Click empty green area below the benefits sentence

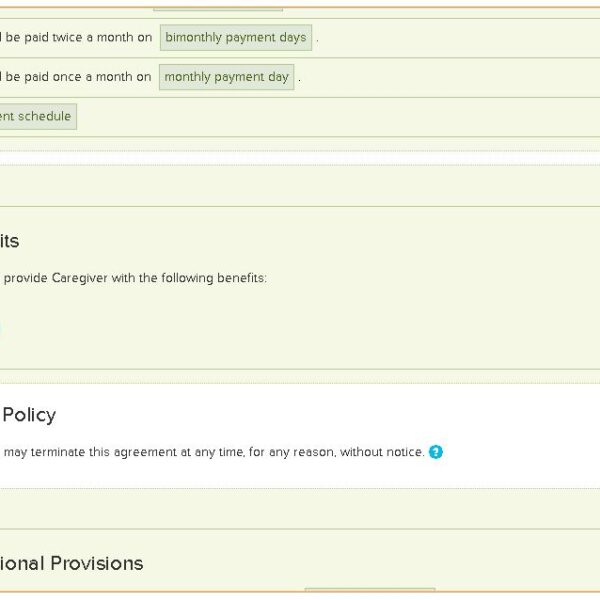click(300, 330)
